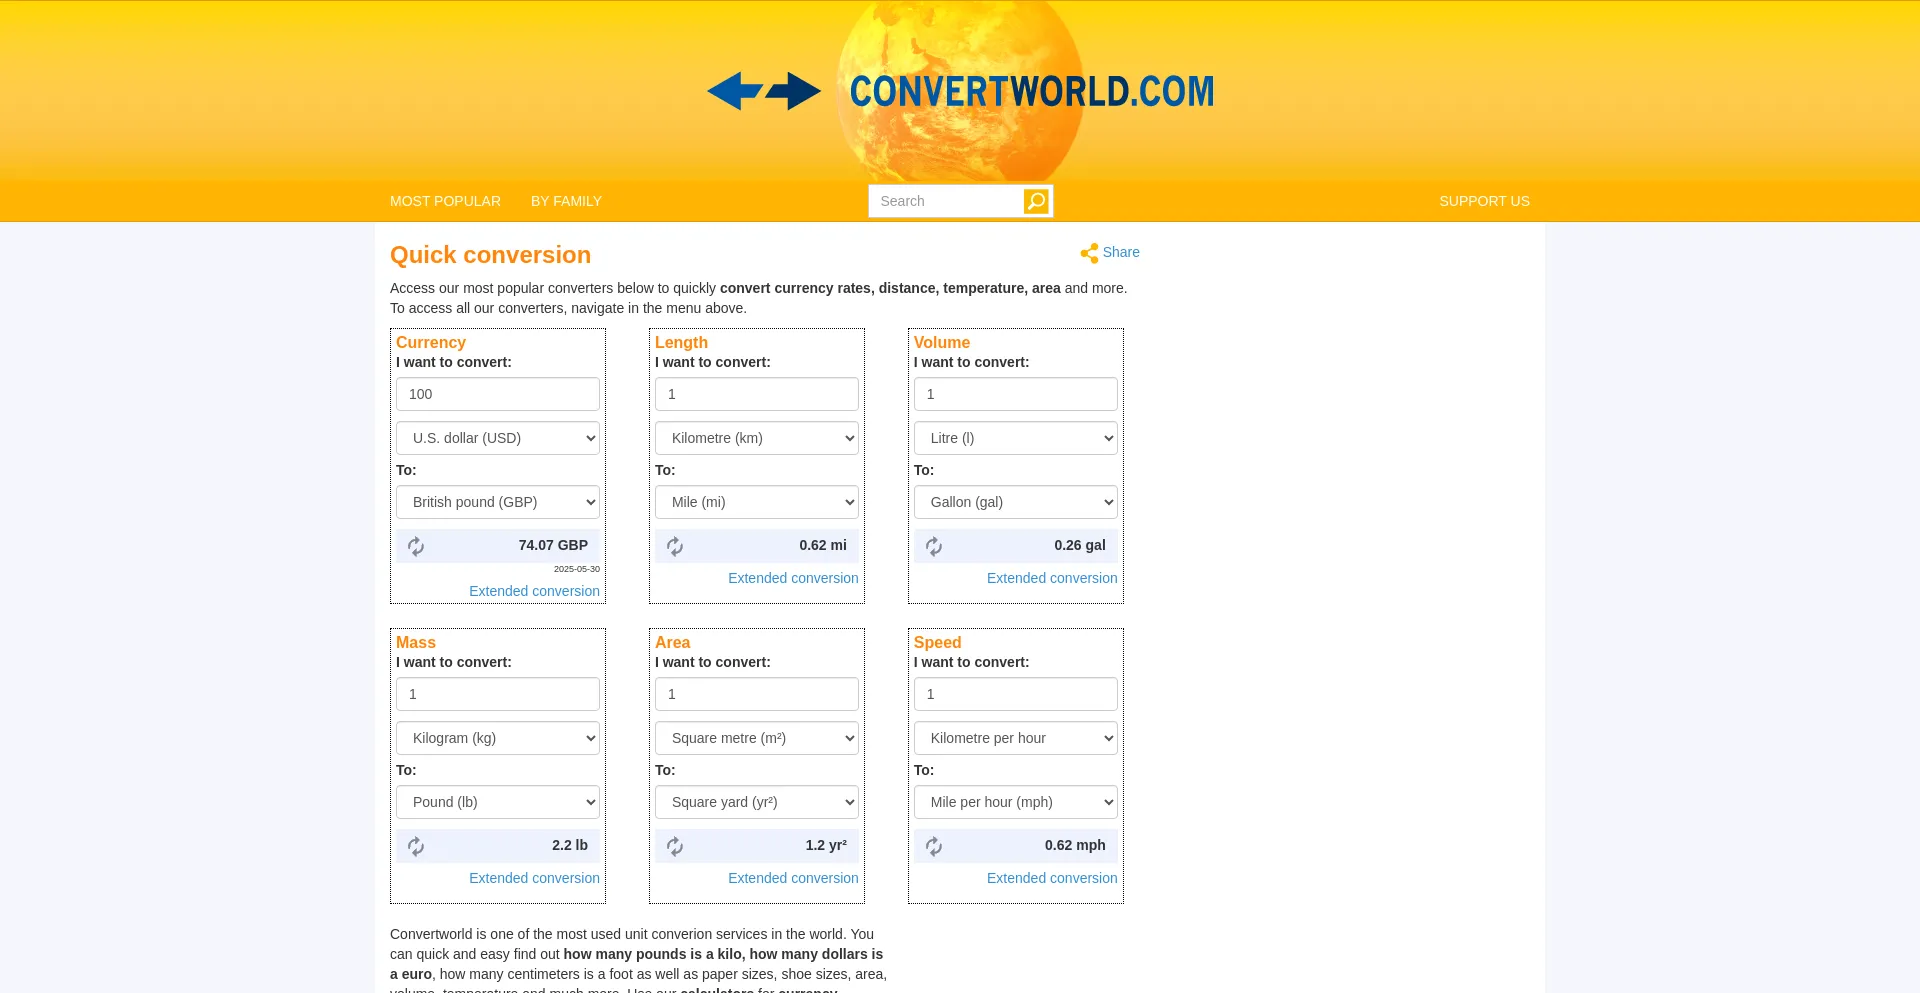Image resolution: width=1920 pixels, height=993 pixels.
Task: Click the Length section title
Action: click(x=681, y=342)
